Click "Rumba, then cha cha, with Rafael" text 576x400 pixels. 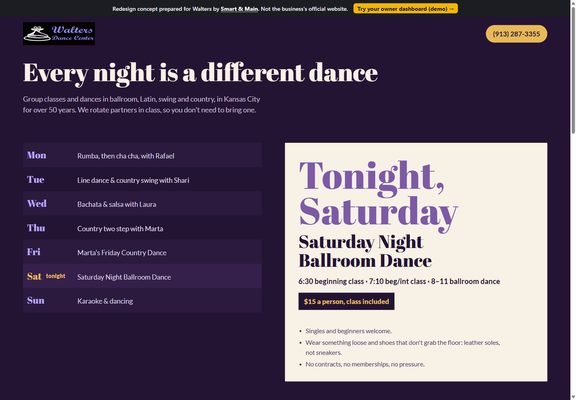point(126,156)
